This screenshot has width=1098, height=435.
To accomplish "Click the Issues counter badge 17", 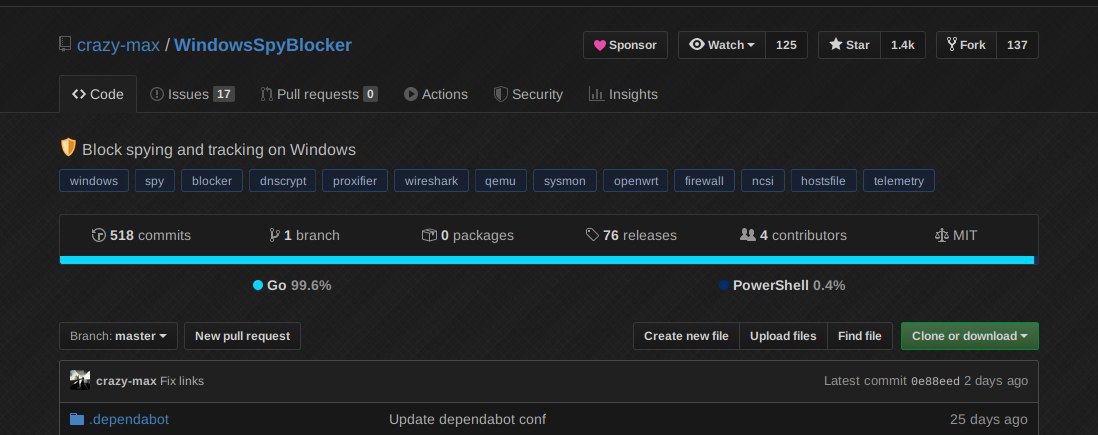I will pos(223,95).
